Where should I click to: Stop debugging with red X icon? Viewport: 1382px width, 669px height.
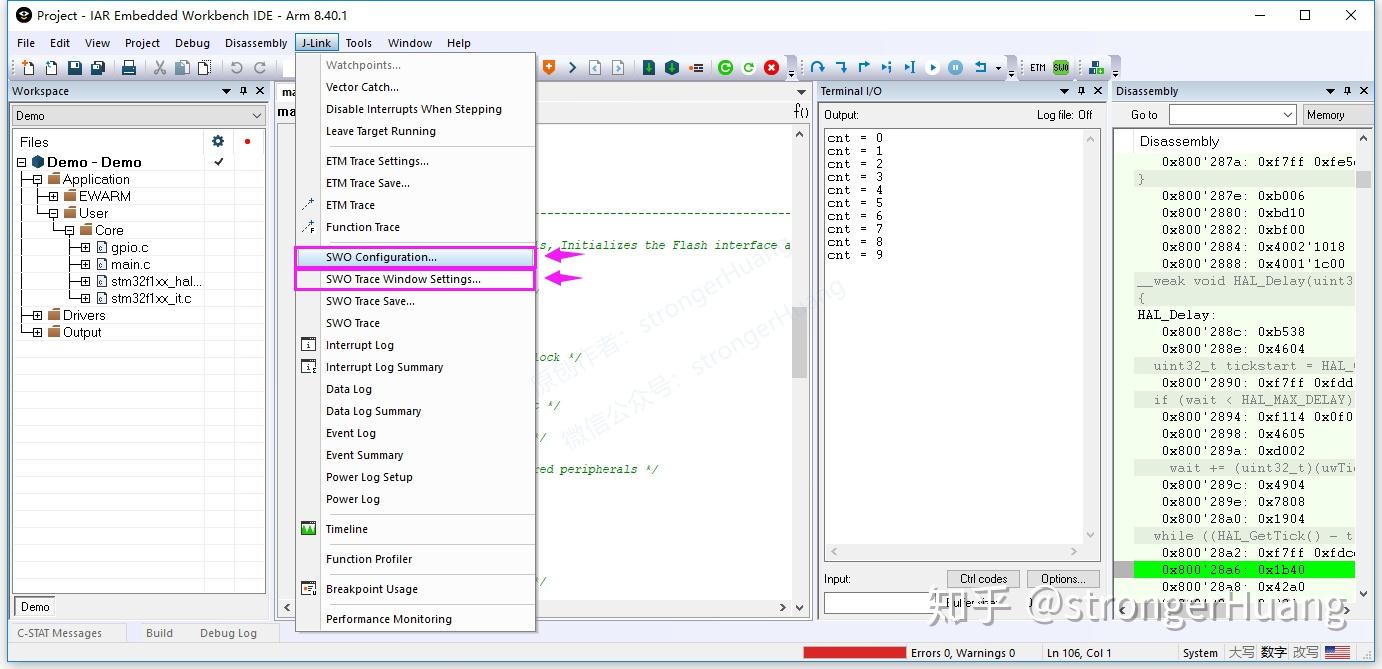[771, 67]
